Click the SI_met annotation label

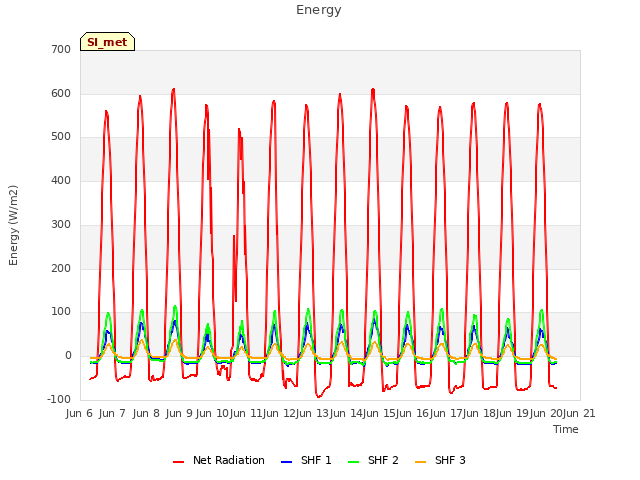(x=107, y=42)
